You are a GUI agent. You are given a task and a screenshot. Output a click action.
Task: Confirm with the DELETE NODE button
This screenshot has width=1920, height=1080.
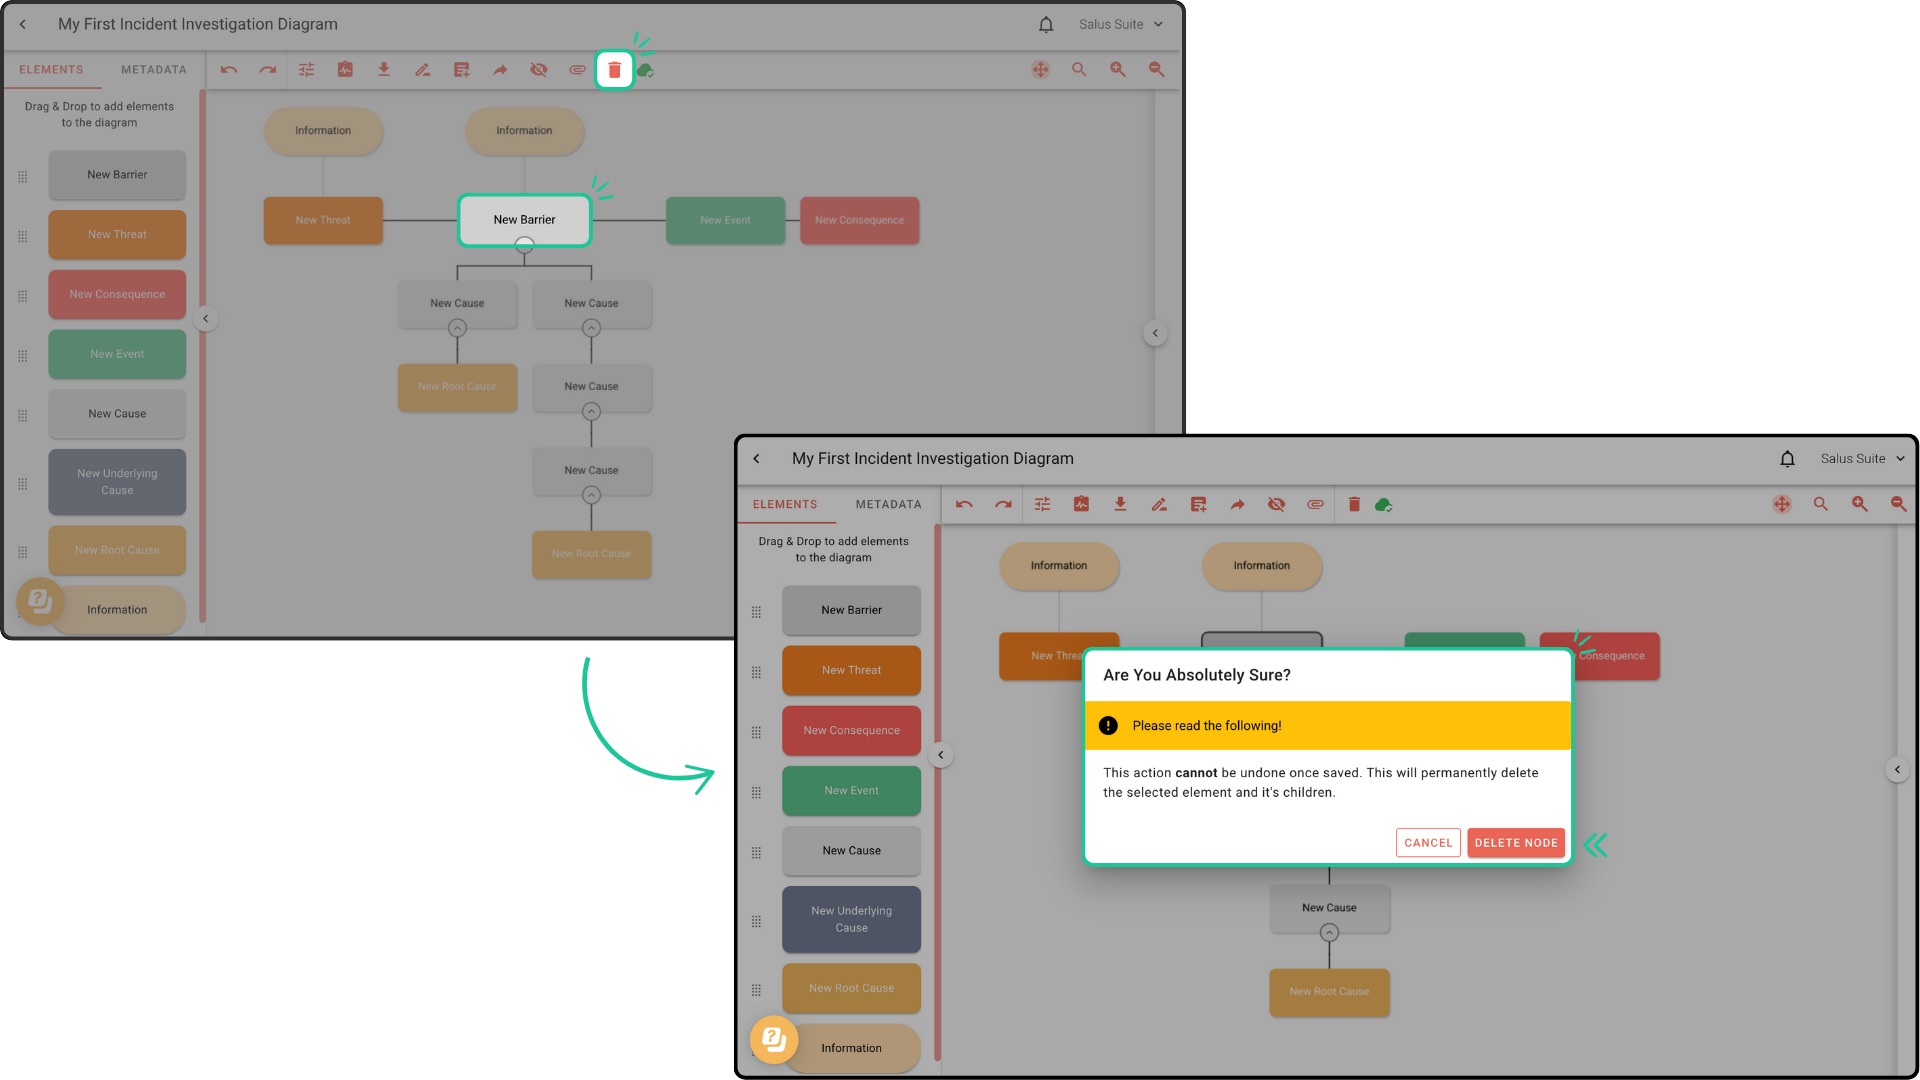tap(1515, 843)
